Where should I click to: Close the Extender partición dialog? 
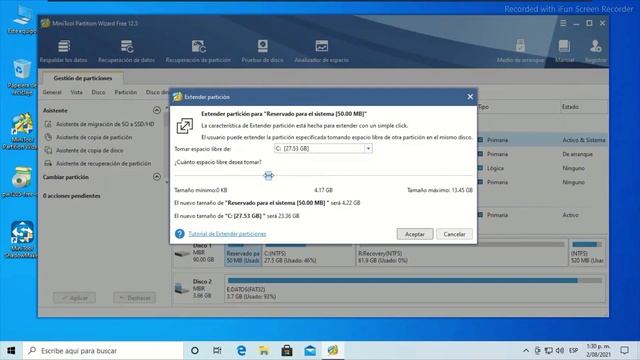(x=470, y=97)
